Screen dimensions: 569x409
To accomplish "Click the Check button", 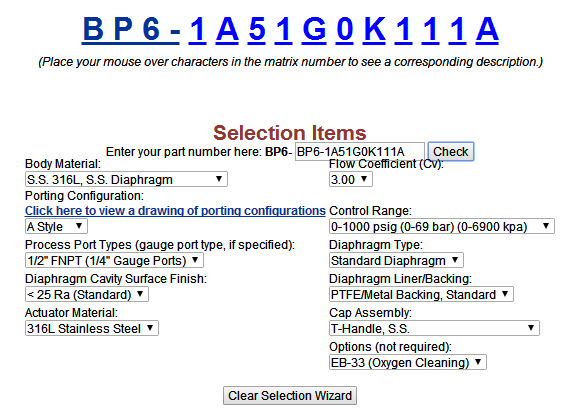I will 451,151.
